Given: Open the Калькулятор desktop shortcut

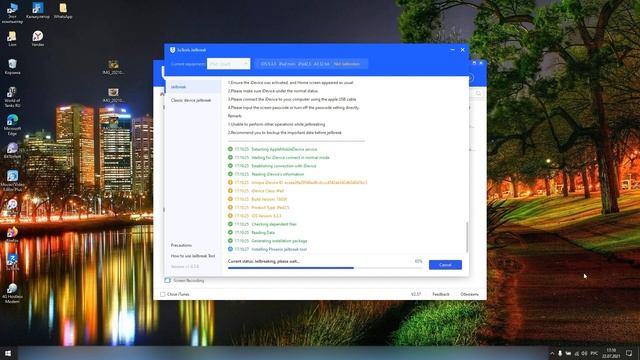Looking at the screenshot, I should tap(38, 11).
